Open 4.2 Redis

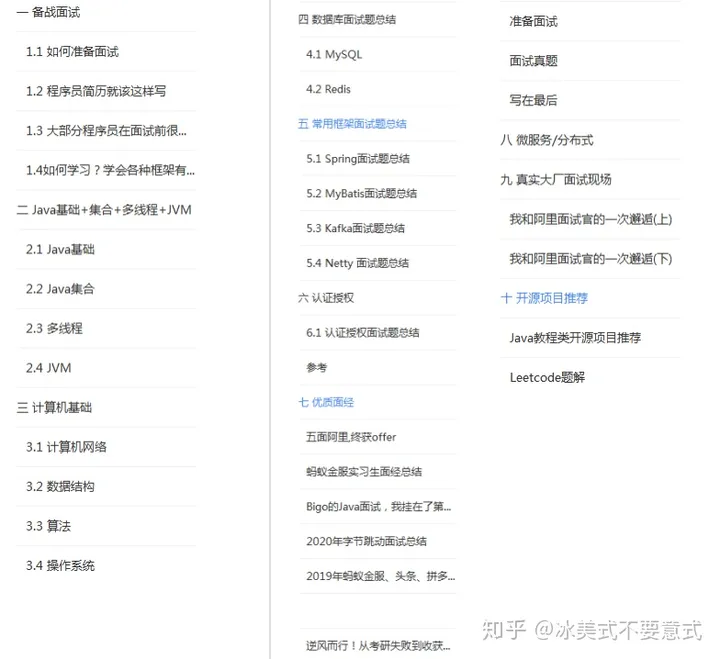(328, 89)
